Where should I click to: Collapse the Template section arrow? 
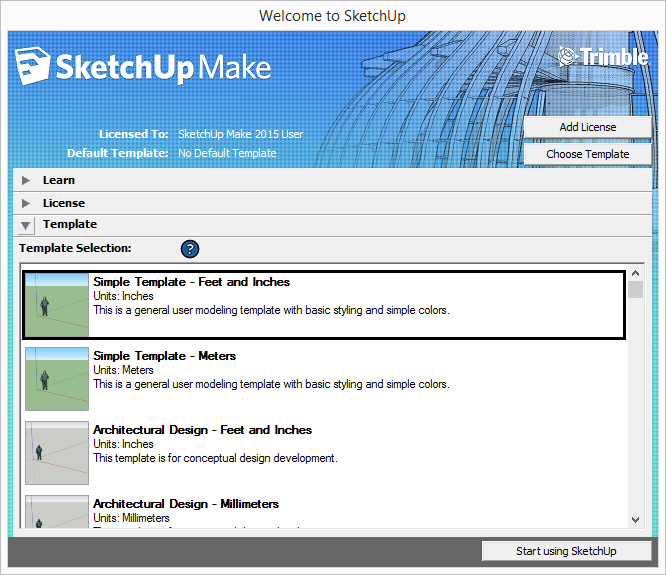click(25, 225)
